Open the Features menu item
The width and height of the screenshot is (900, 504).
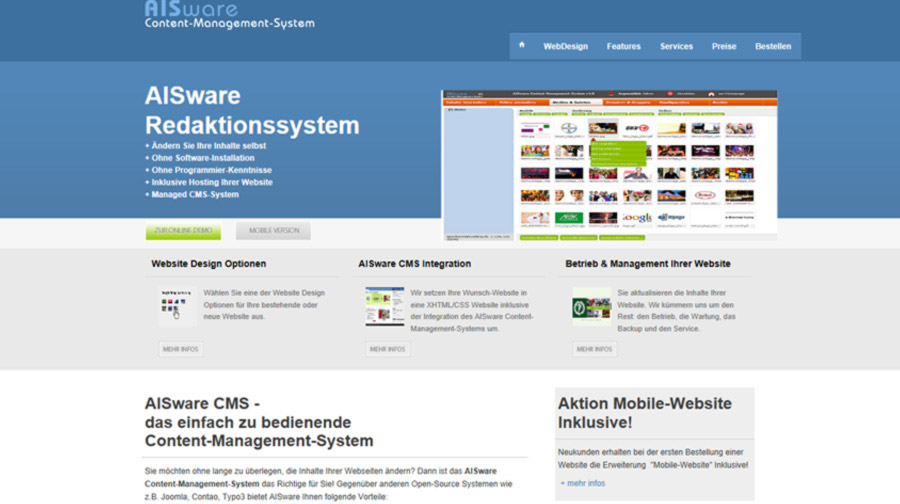pyautogui.click(x=623, y=46)
